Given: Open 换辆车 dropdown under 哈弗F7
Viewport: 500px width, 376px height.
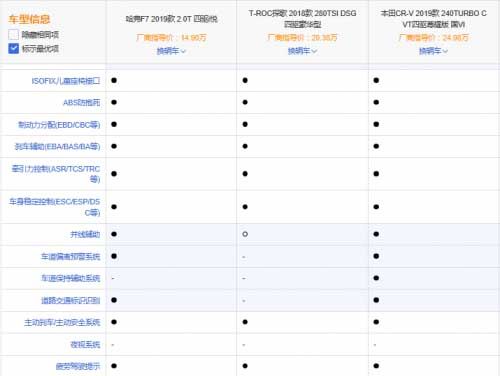Looking at the screenshot, I should coord(171,51).
